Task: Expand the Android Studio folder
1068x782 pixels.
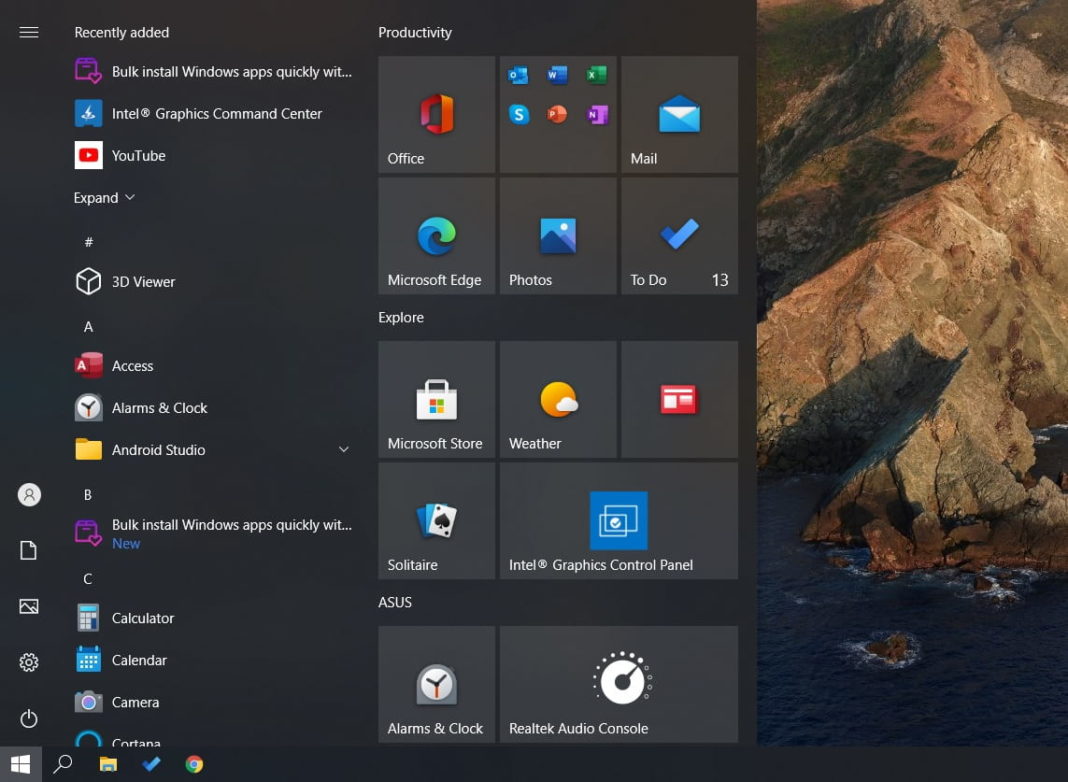Action: [x=344, y=450]
